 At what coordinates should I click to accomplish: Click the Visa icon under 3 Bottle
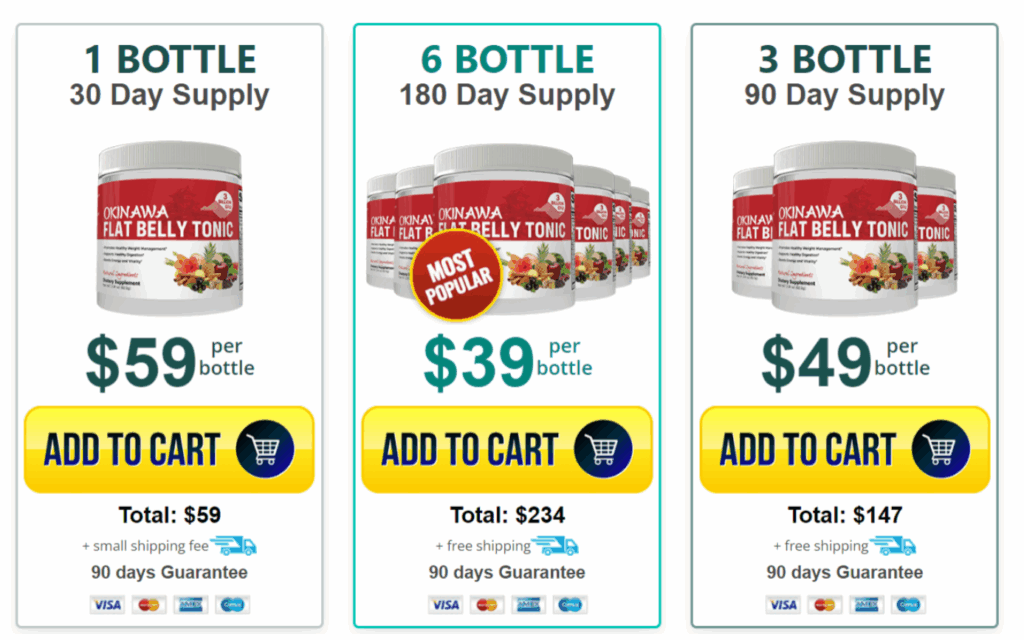[782, 605]
